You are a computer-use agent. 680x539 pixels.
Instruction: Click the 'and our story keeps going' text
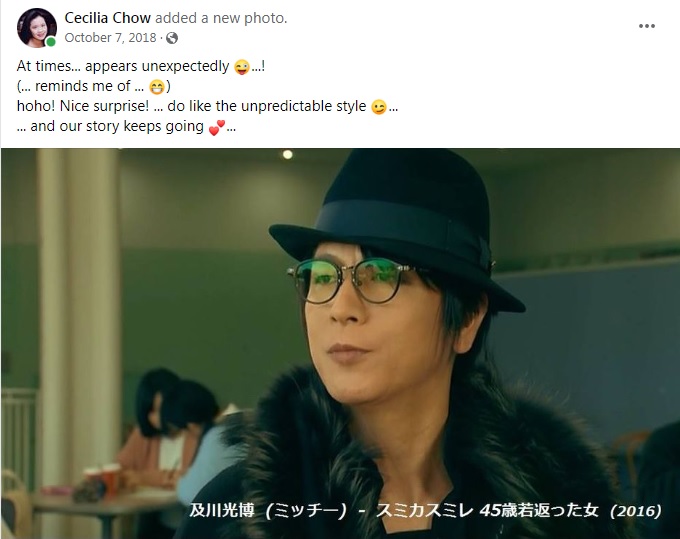point(117,126)
